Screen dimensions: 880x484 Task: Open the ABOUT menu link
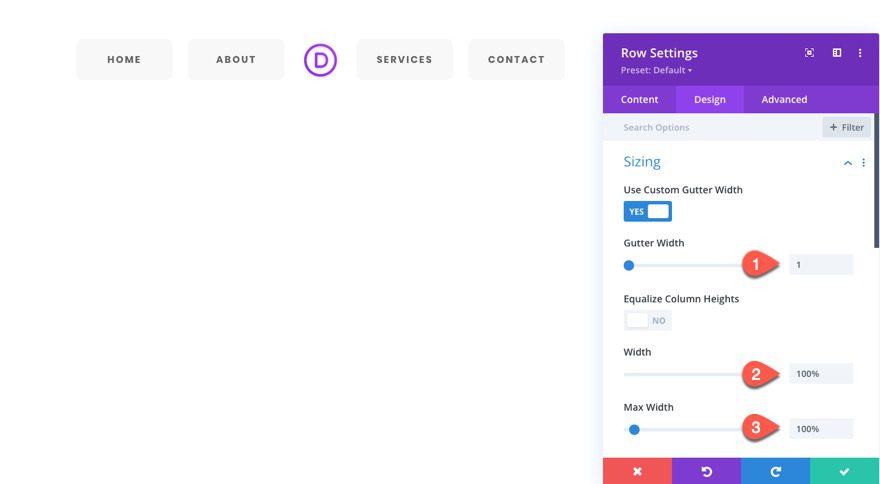point(236,60)
